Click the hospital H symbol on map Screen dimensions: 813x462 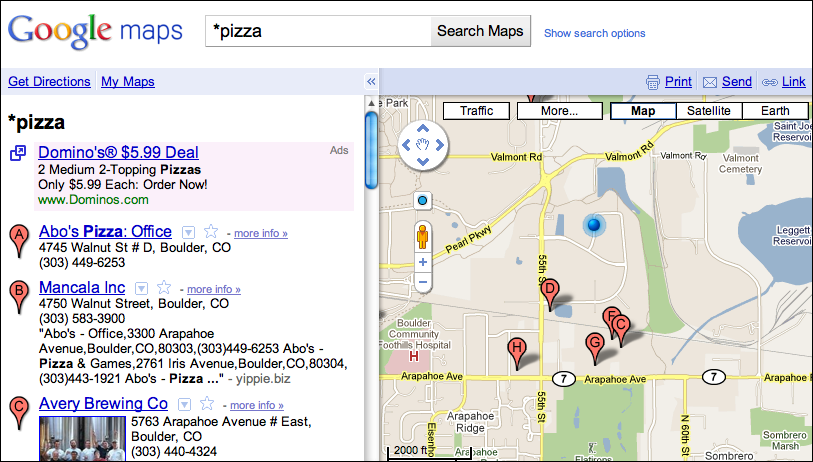414,356
